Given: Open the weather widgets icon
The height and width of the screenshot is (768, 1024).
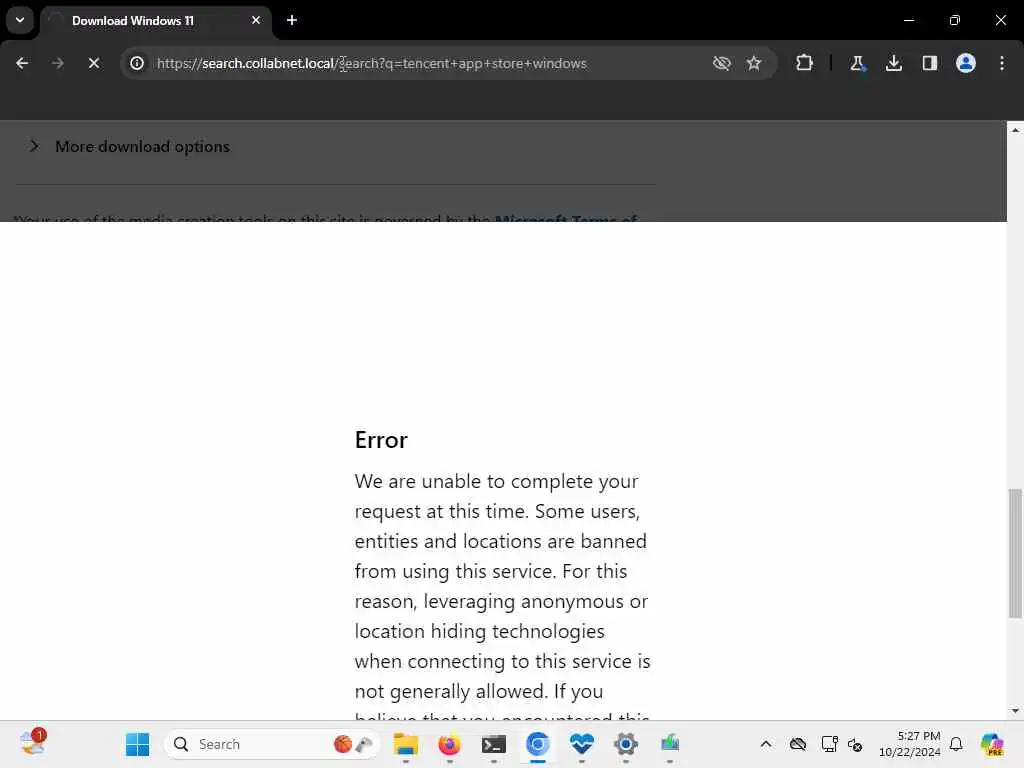Looking at the screenshot, I should [x=32, y=743].
